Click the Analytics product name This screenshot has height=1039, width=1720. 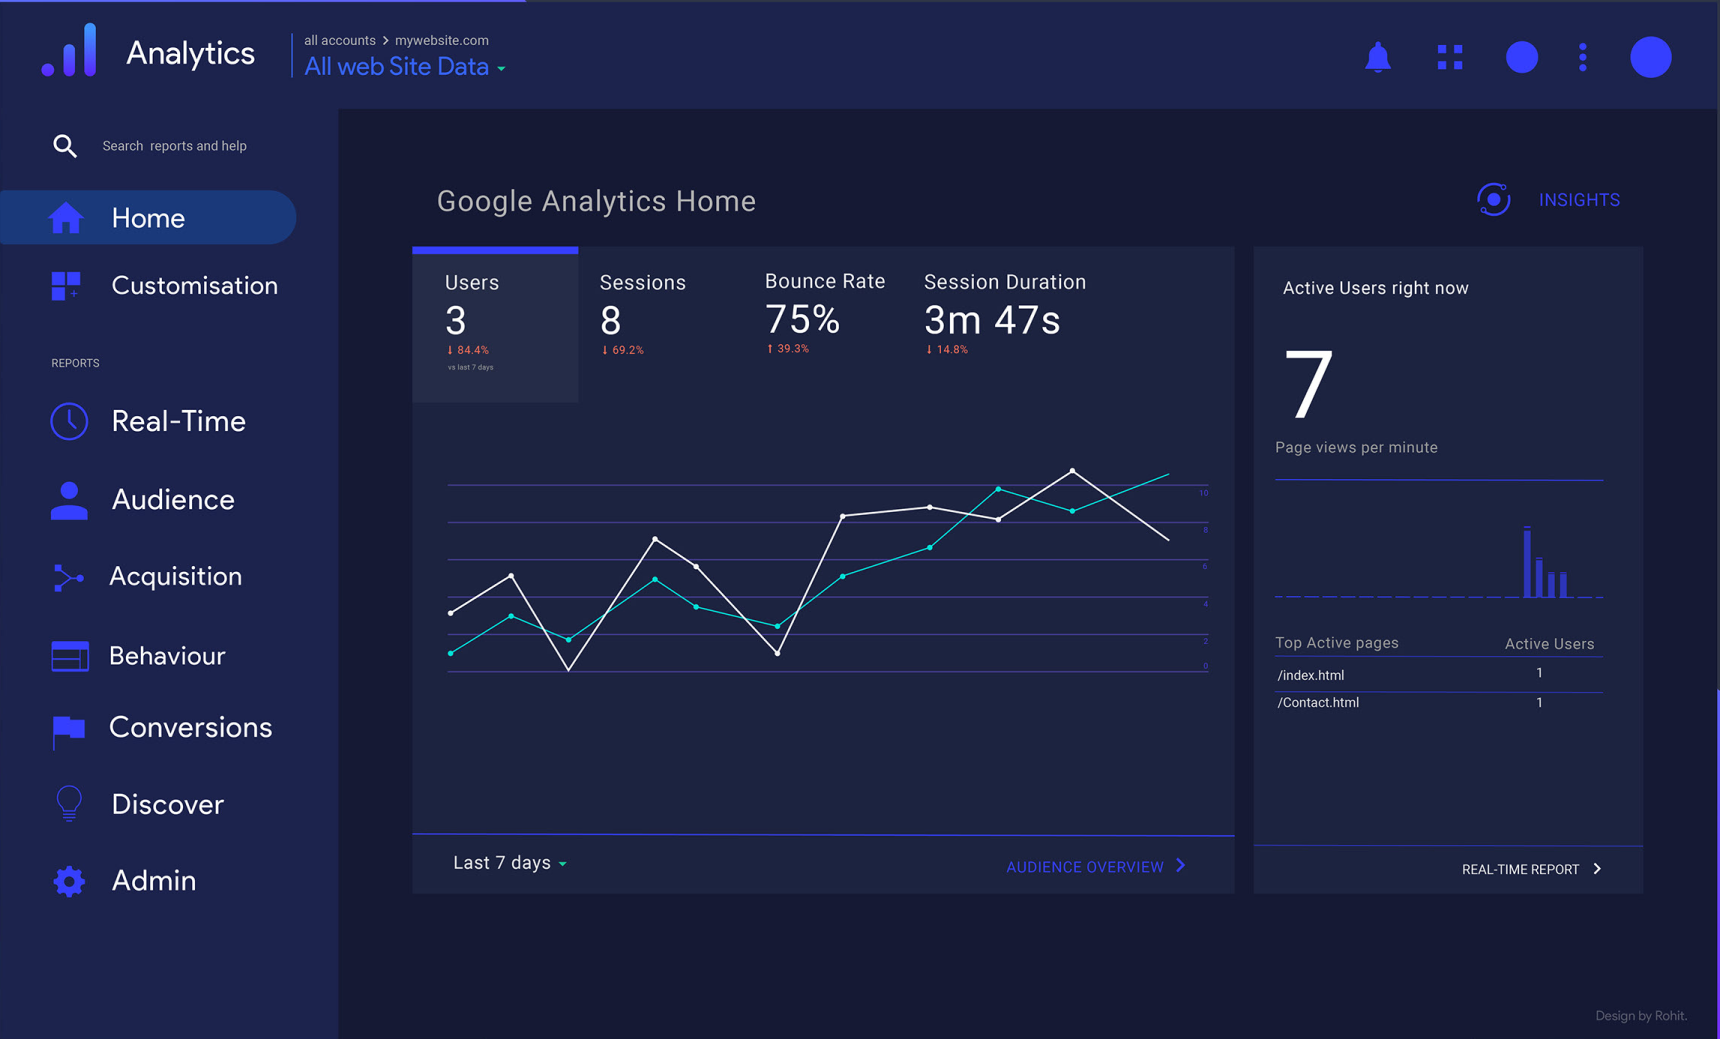click(x=190, y=53)
